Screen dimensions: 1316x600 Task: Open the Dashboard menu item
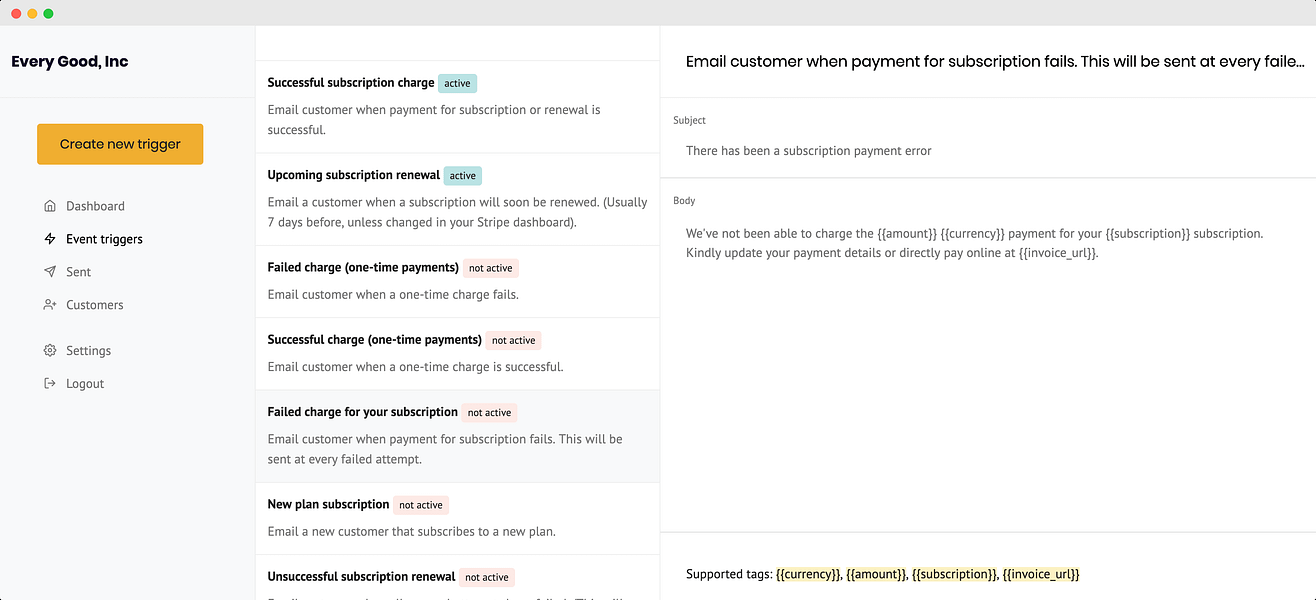[95, 206]
